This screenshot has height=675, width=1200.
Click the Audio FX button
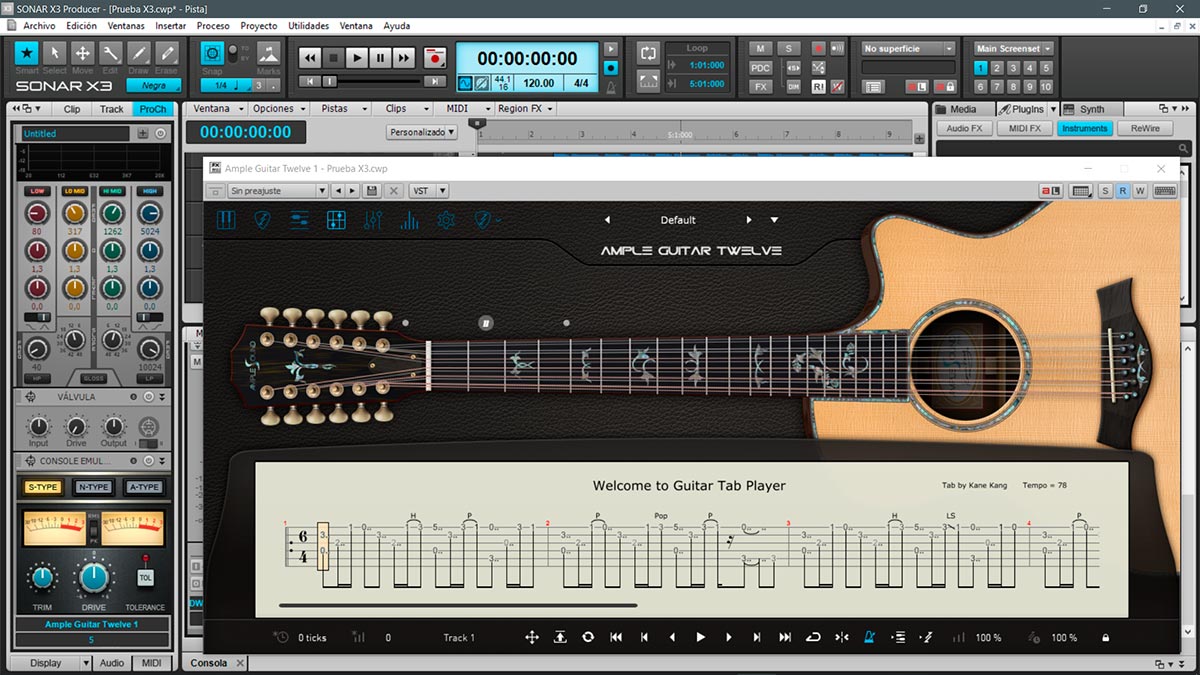(964, 128)
